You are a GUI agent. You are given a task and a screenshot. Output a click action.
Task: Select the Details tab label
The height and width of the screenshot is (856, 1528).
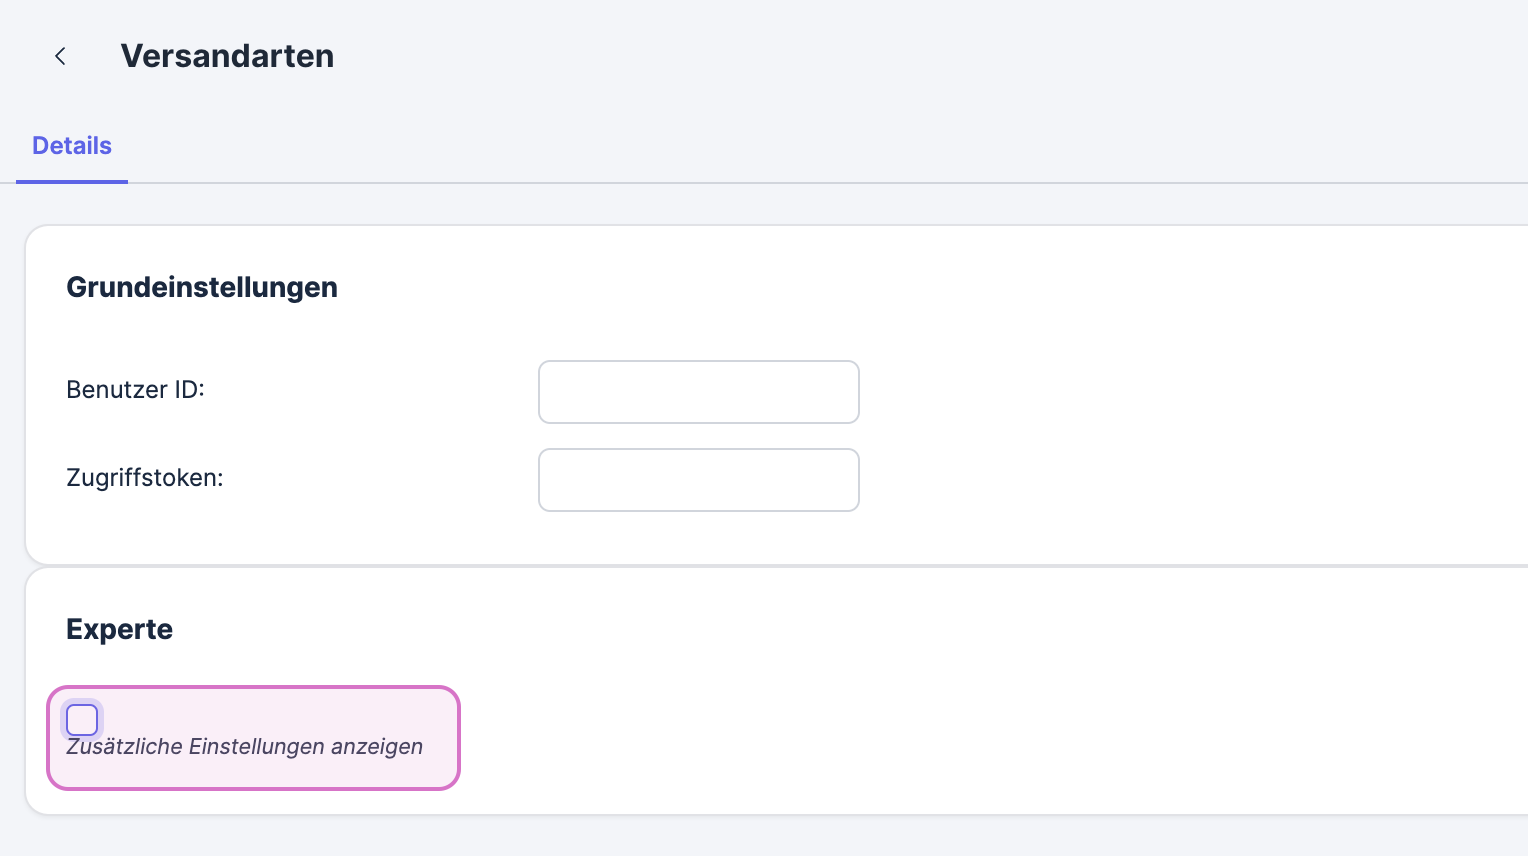(x=72, y=146)
